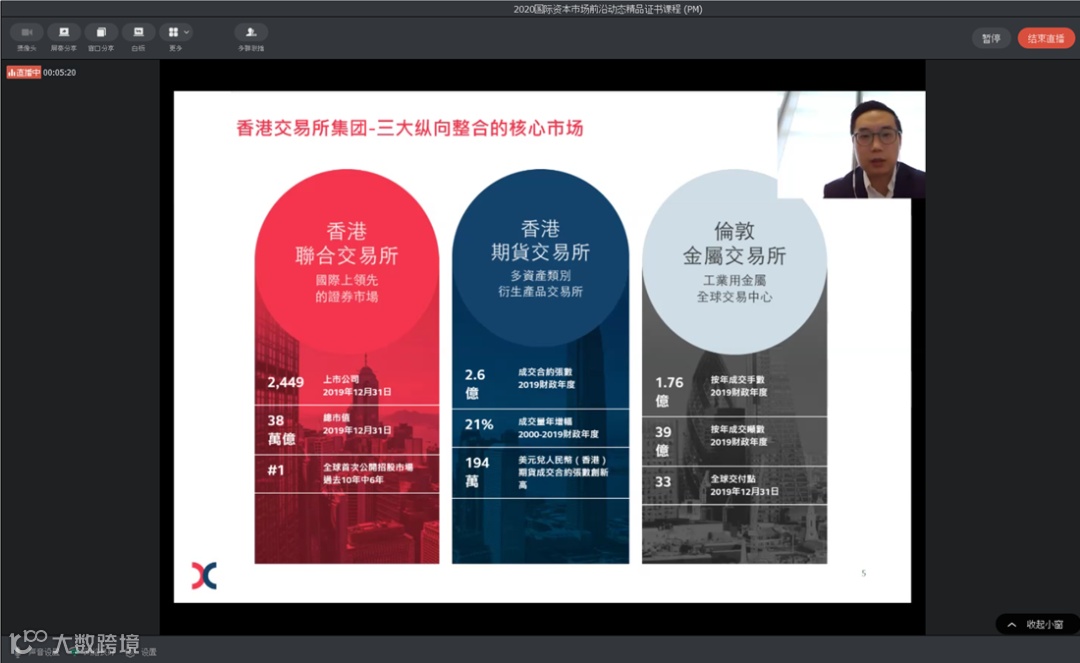End the live broadcast (结束直播)
Image resolution: width=1080 pixels, height=663 pixels.
pyautogui.click(x=1046, y=39)
